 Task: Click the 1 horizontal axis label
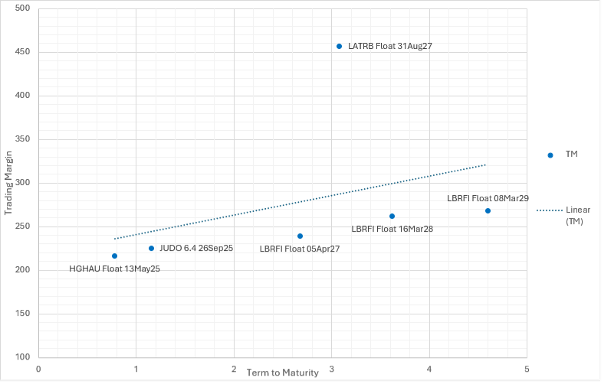pos(136,369)
